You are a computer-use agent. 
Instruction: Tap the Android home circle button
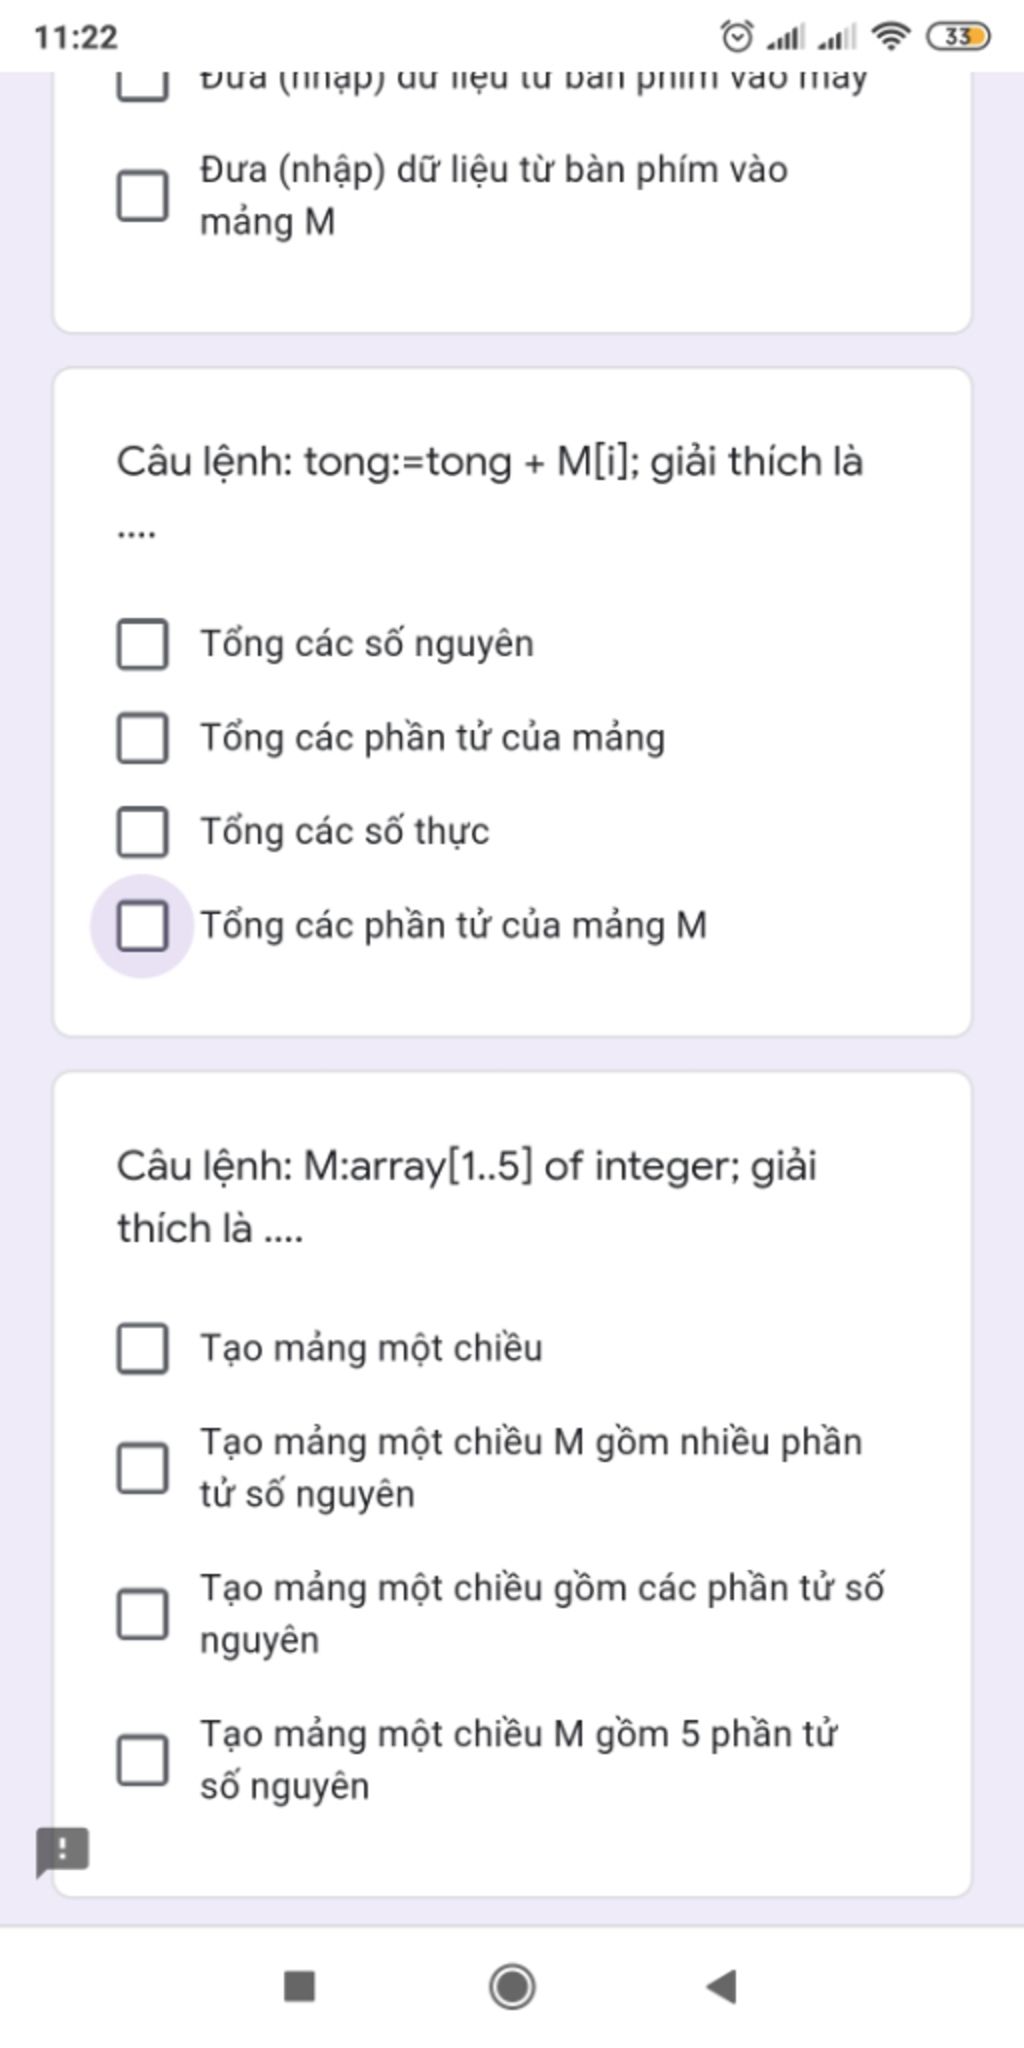pyautogui.click(x=512, y=1986)
